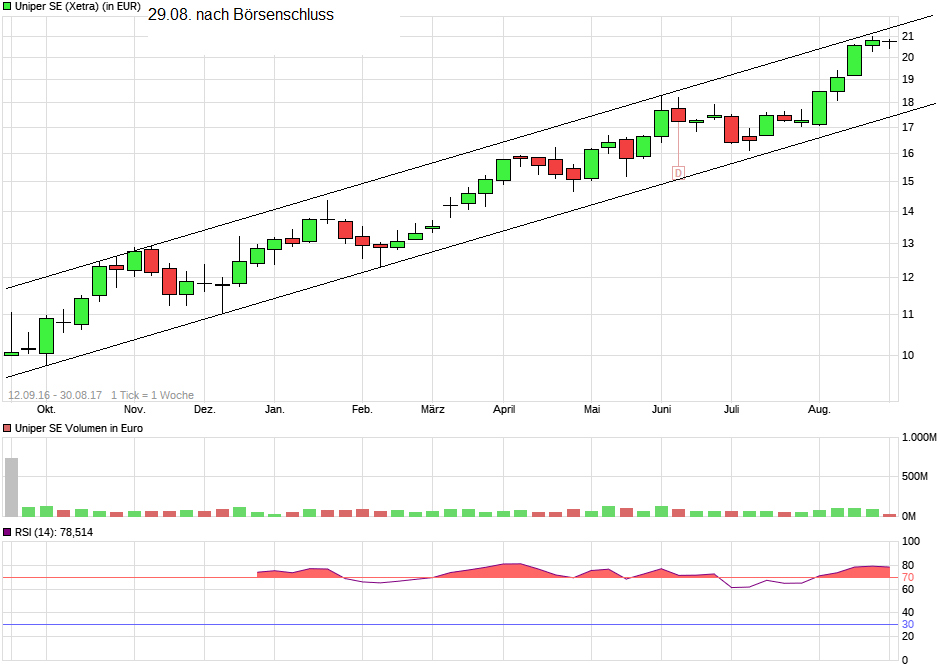Click the red RSI 70 level label

(908, 578)
